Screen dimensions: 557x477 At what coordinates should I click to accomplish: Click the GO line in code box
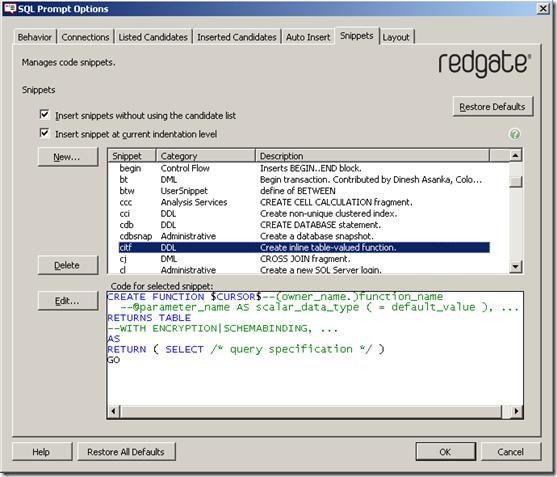(114, 360)
